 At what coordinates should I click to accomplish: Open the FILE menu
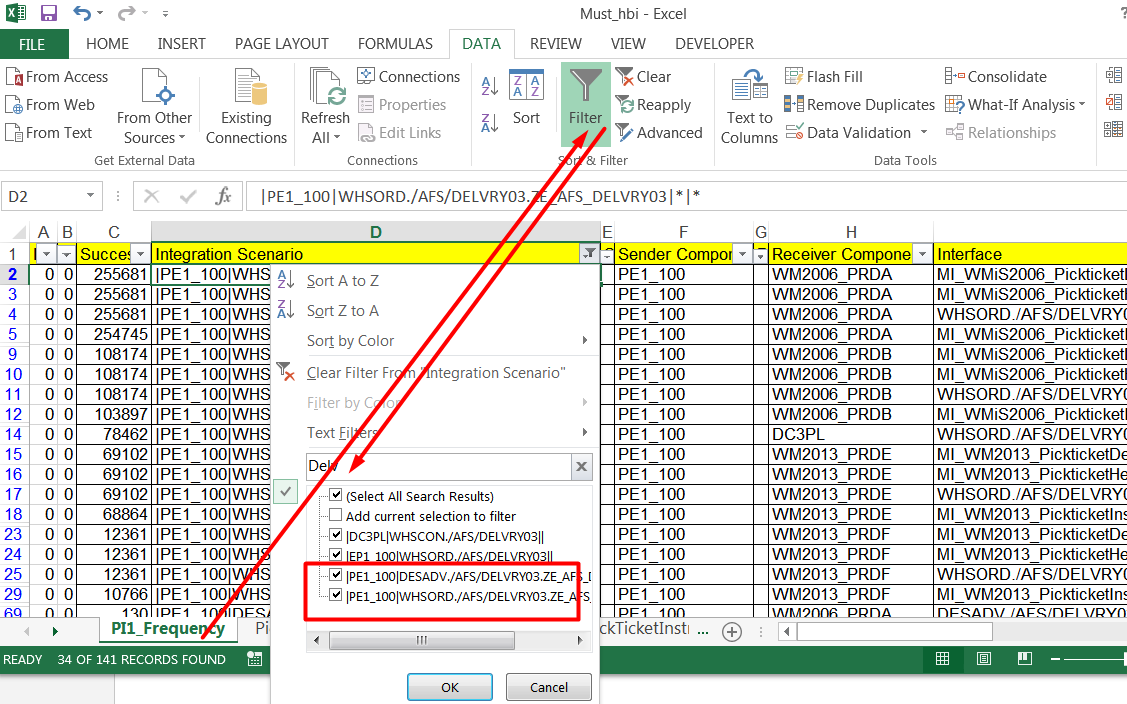coord(34,44)
